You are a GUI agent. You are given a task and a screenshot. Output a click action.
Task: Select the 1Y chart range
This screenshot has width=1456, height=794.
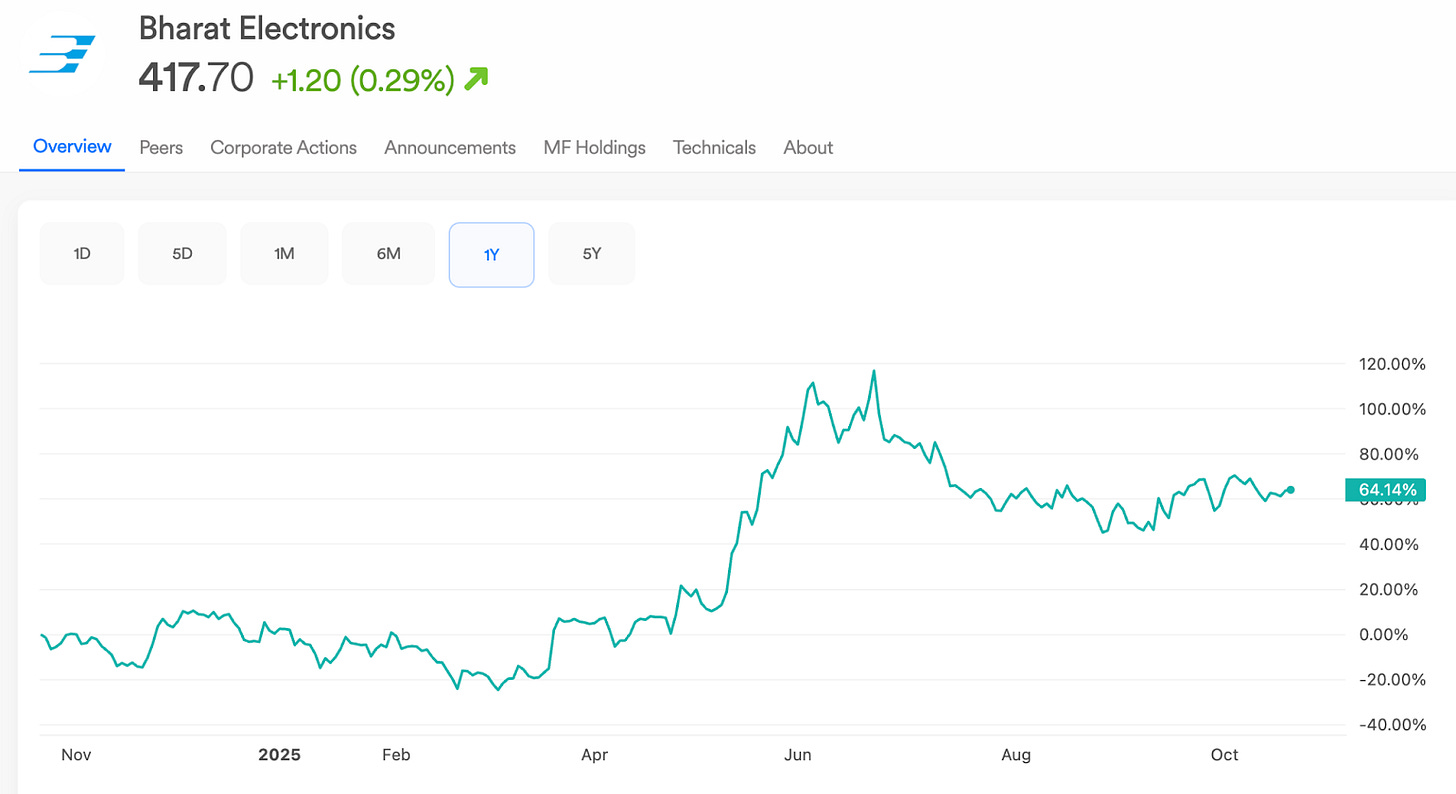(491, 254)
